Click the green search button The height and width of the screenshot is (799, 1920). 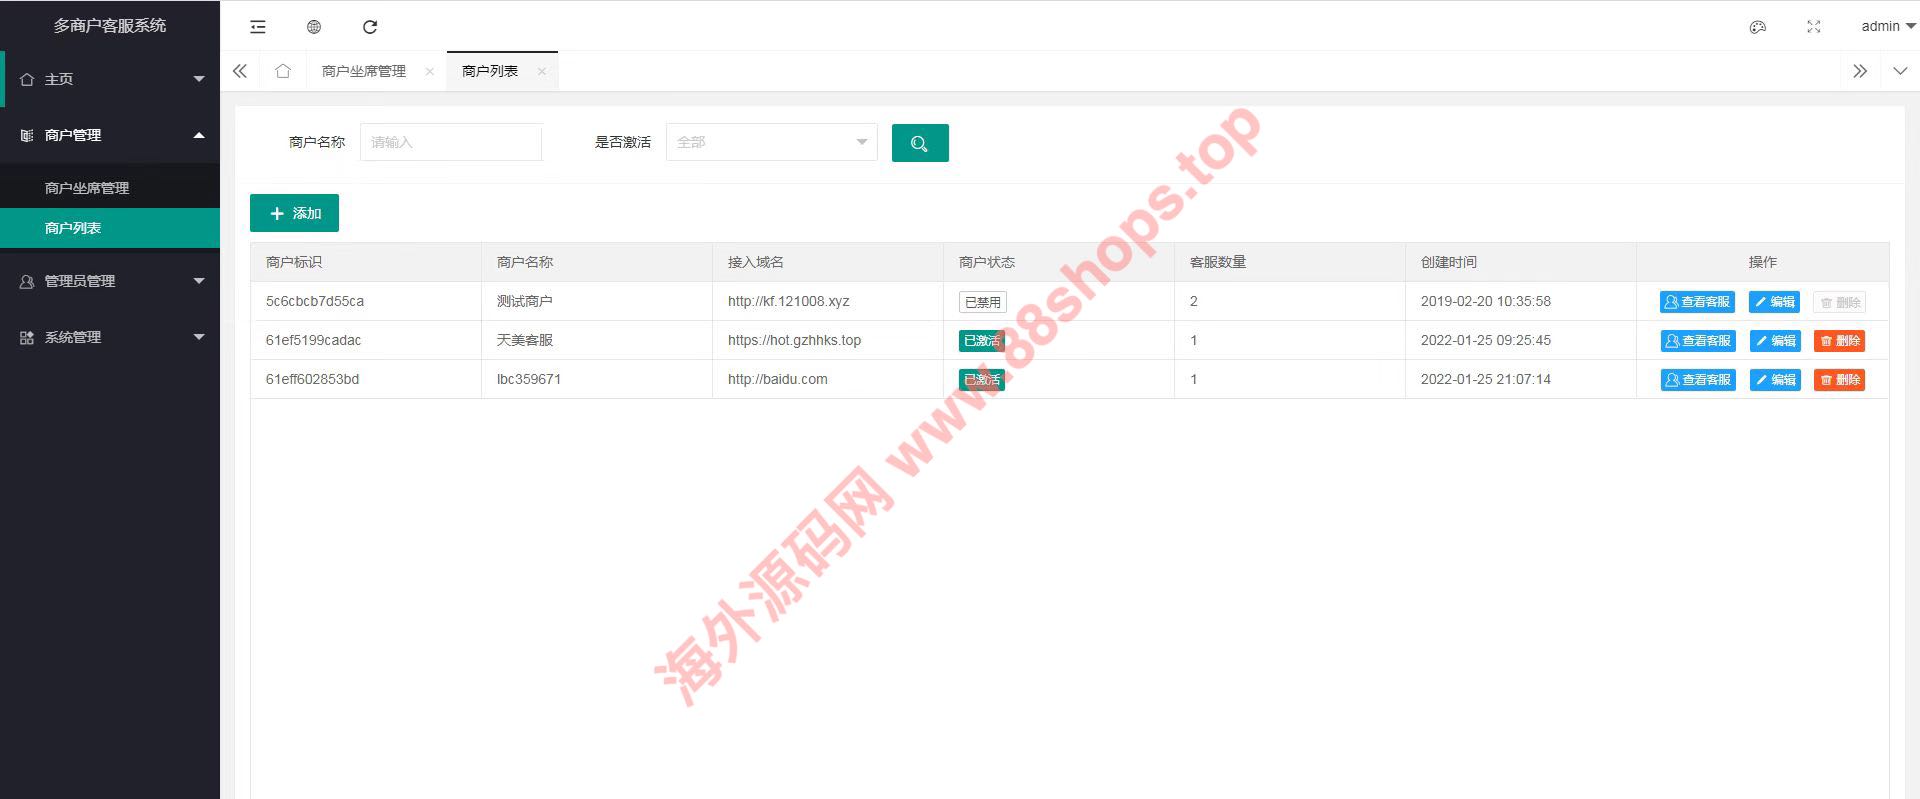pyautogui.click(x=919, y=143)
